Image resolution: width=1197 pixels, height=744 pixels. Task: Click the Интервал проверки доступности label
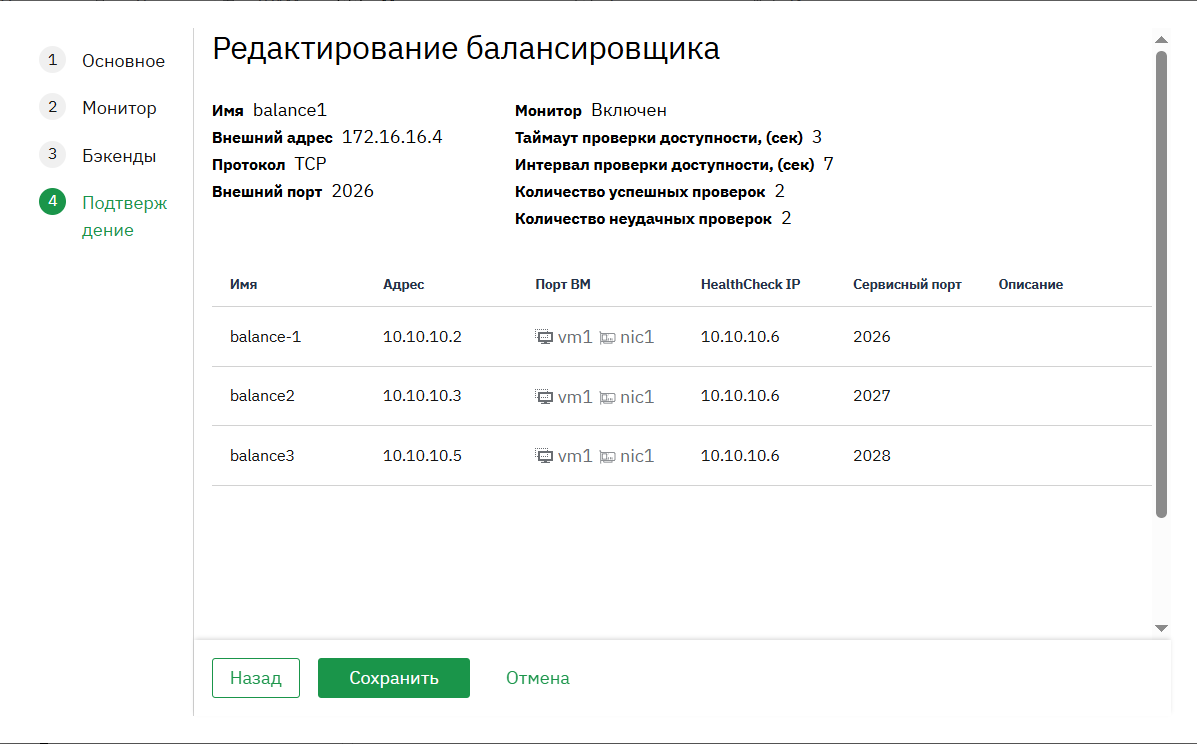(665, 165)
